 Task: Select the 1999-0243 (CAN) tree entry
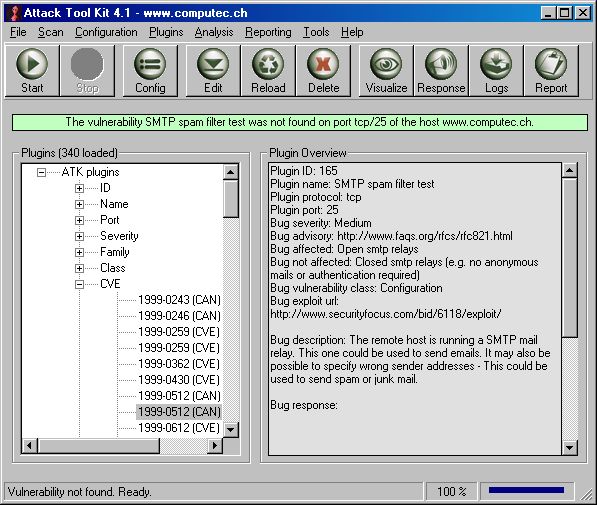click(179, 300)
